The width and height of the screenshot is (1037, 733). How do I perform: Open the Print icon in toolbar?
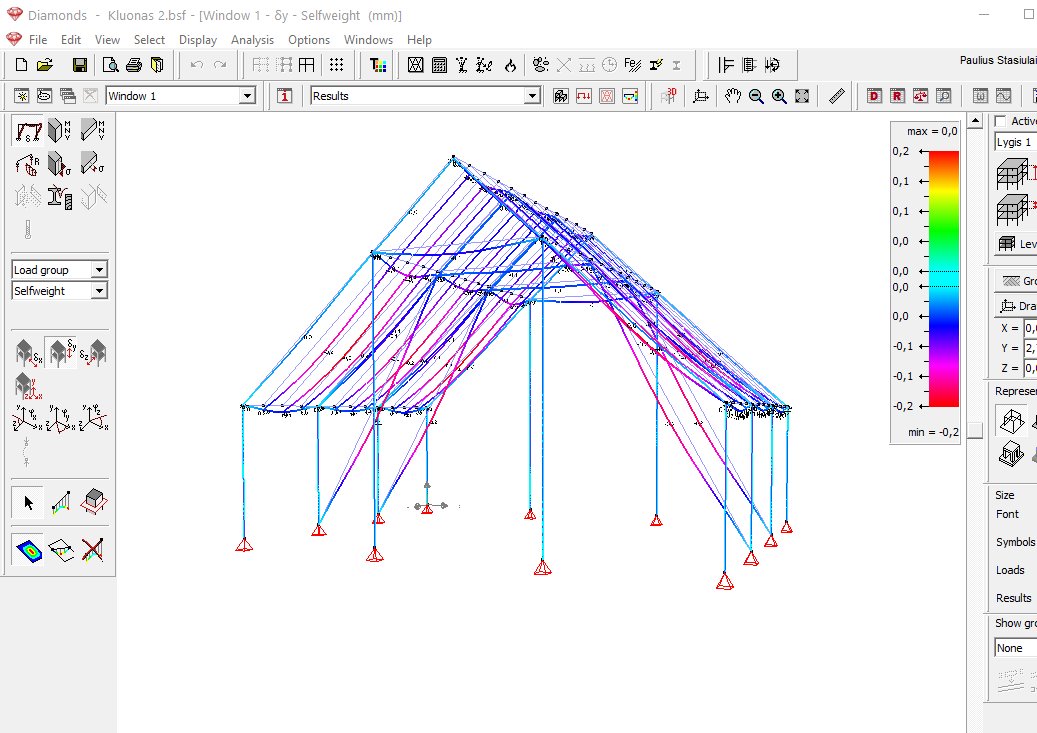pos(134,65)
